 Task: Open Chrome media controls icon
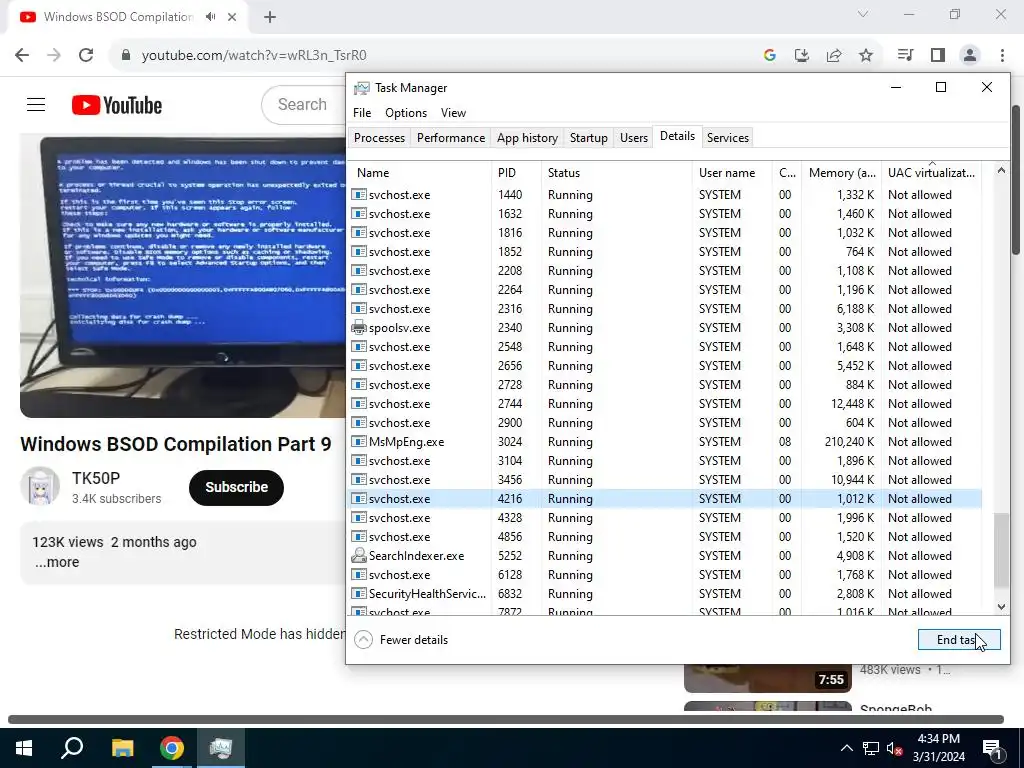(905, 56)
